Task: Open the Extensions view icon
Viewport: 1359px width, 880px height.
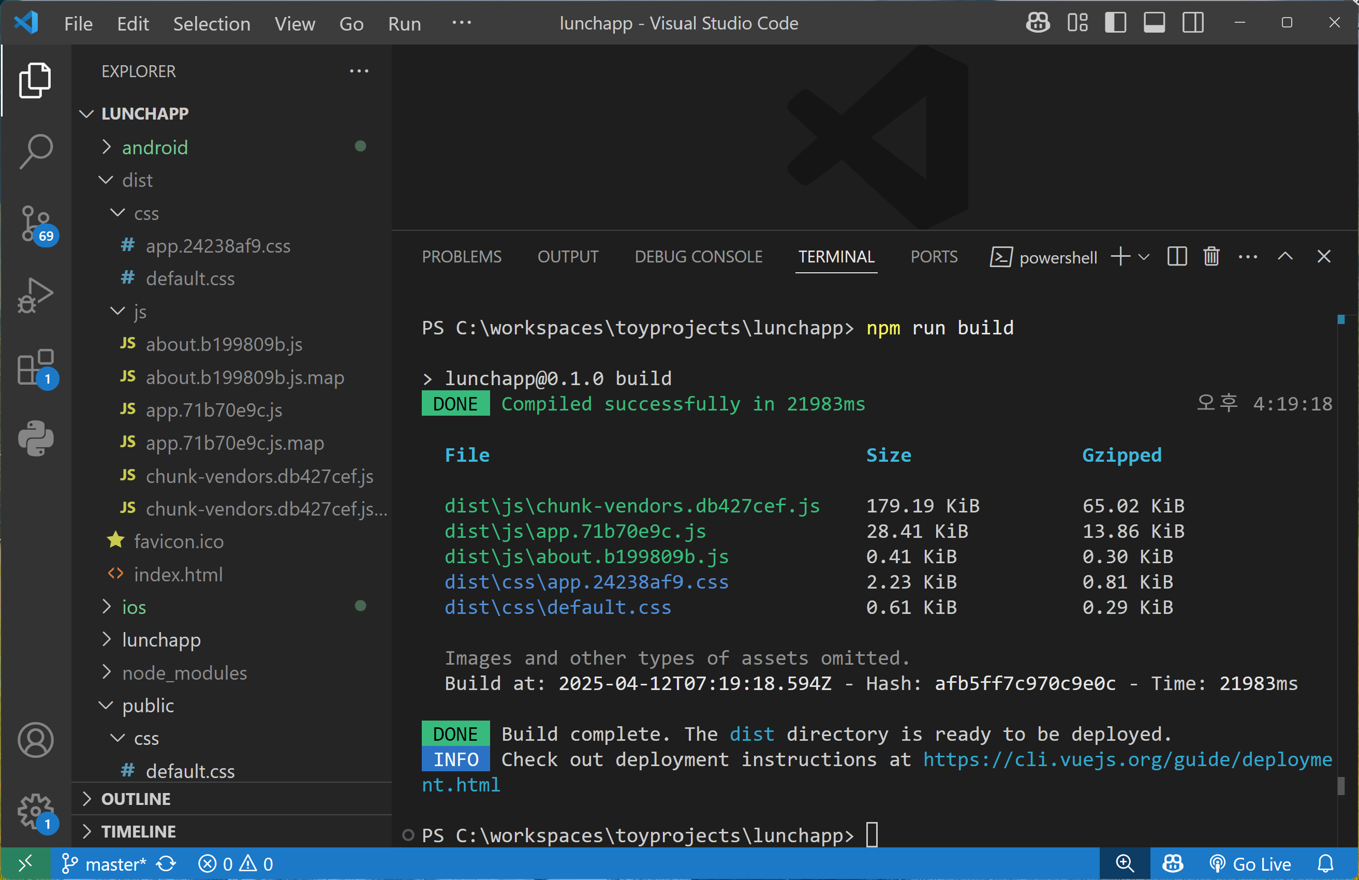Action: tap(37, 368)
